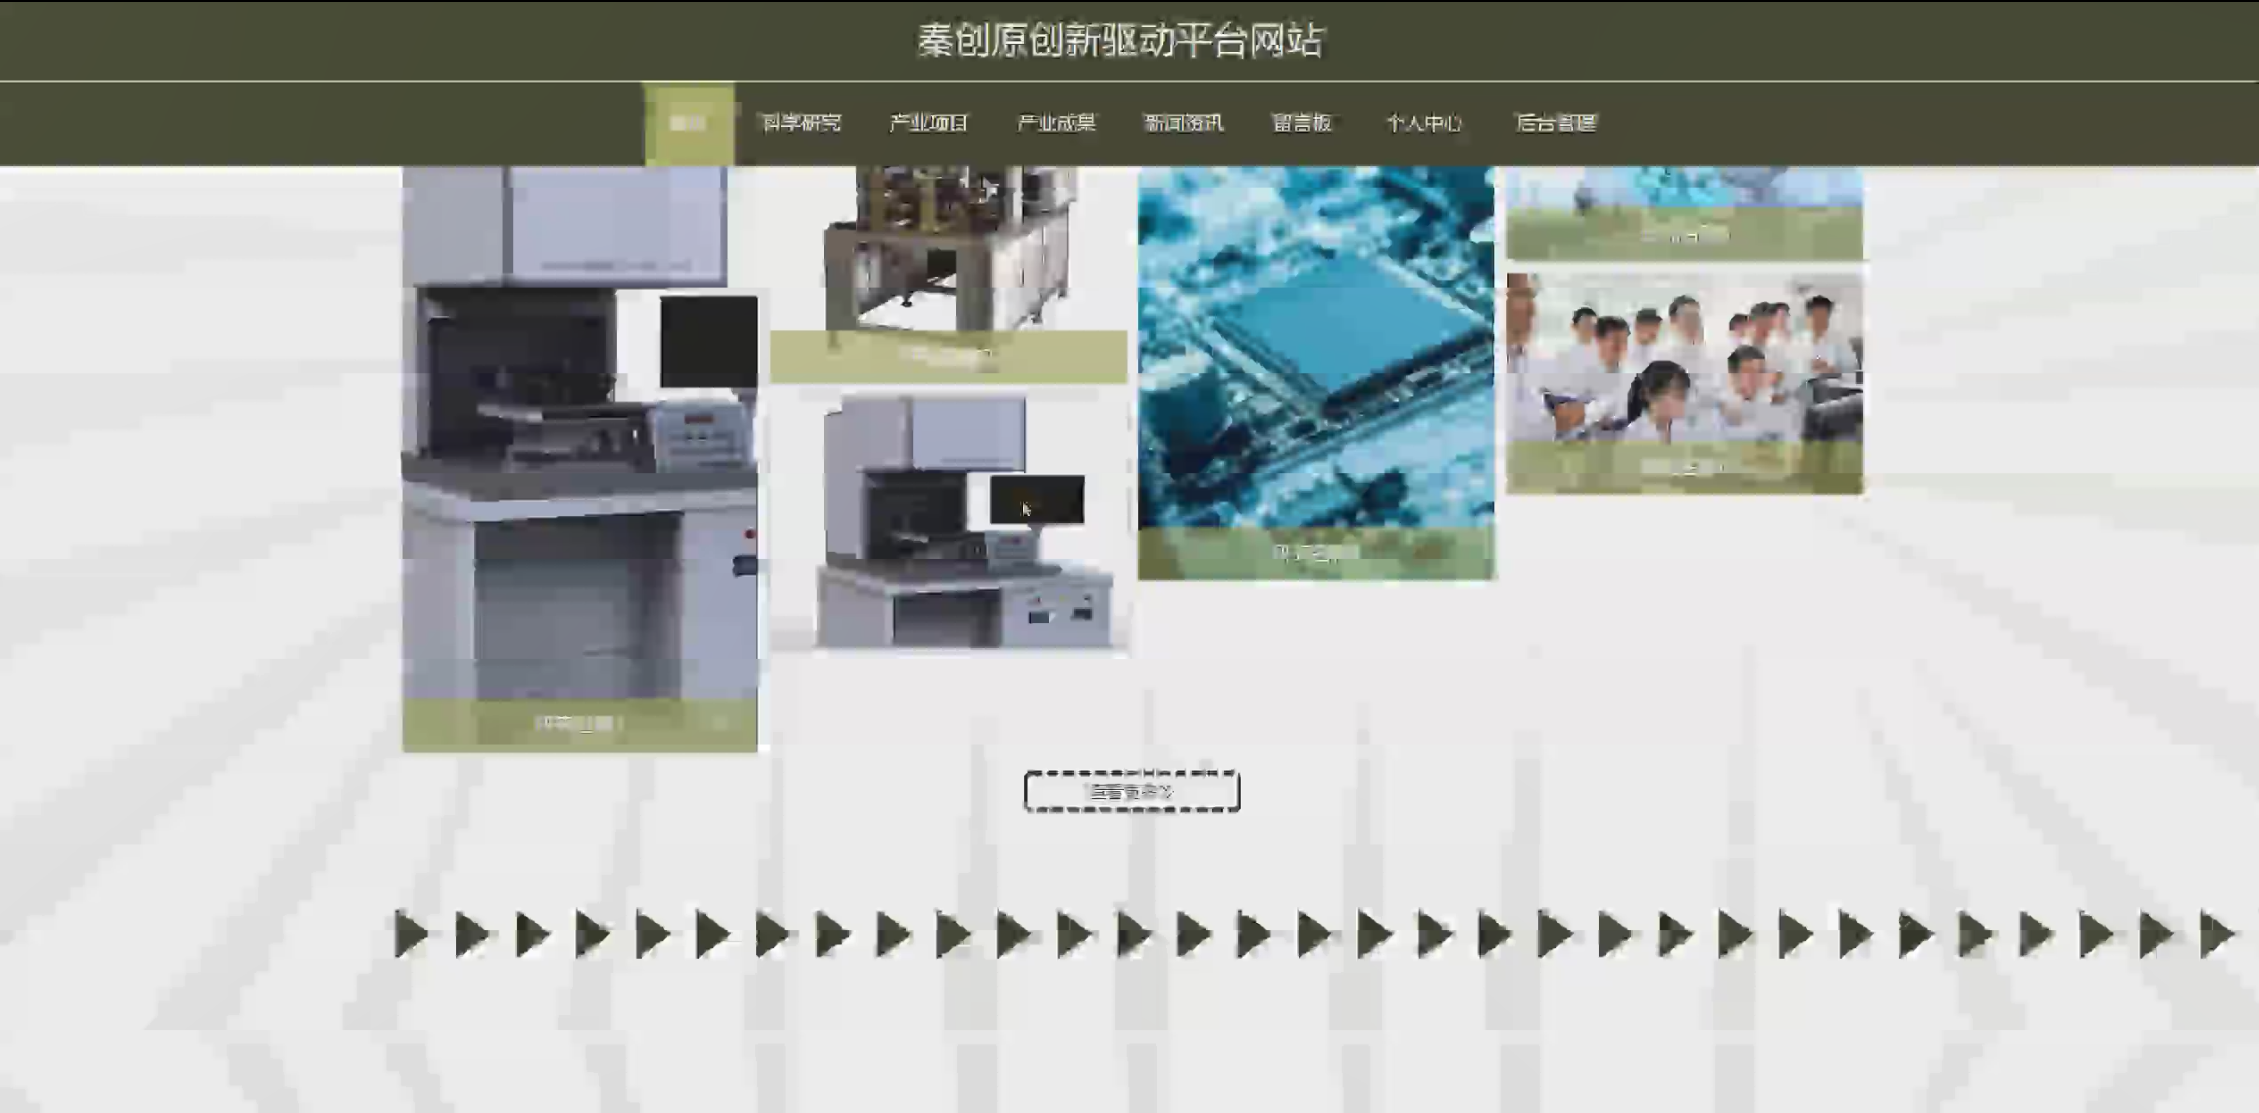Open 个人中心 personal center
The width and height of the screenshot is (2259, 1113).
point(1424,123)
